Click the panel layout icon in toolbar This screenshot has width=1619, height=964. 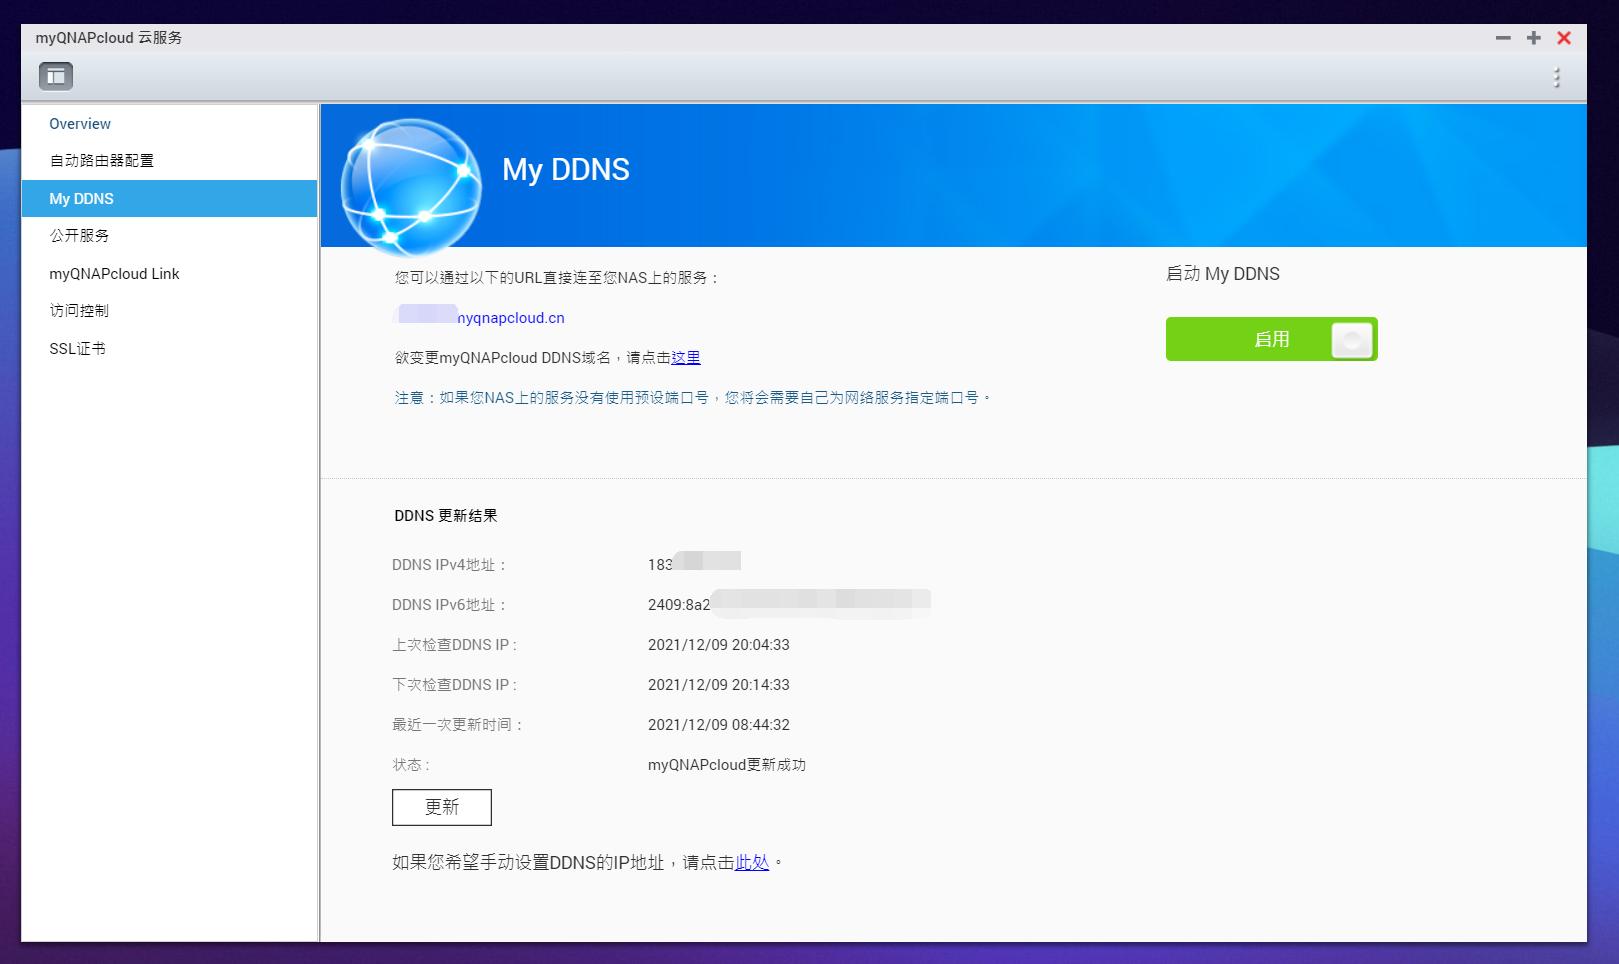(56, 75)
